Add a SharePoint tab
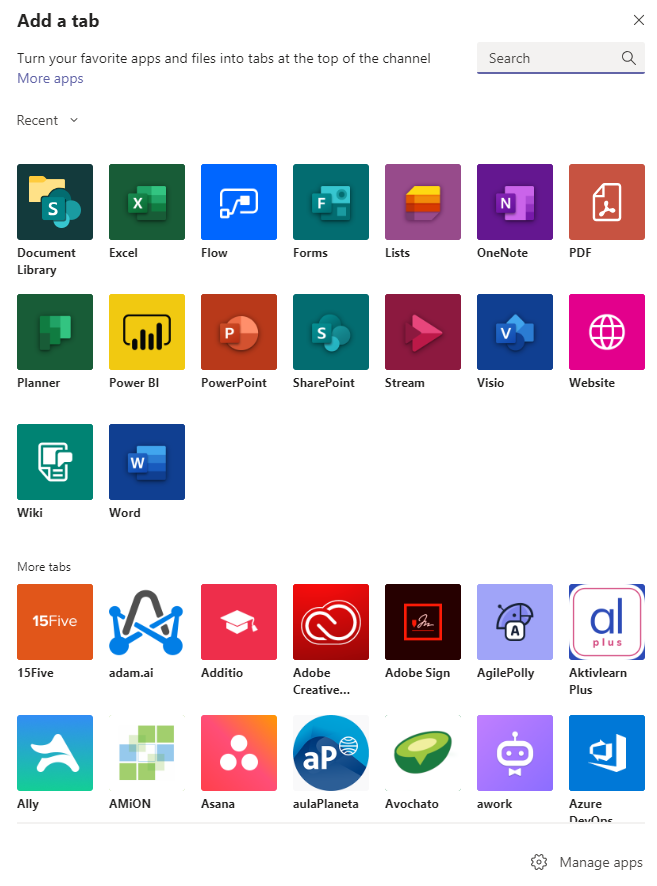This screenshot has height=886, width=657. [x=331, y=332]
